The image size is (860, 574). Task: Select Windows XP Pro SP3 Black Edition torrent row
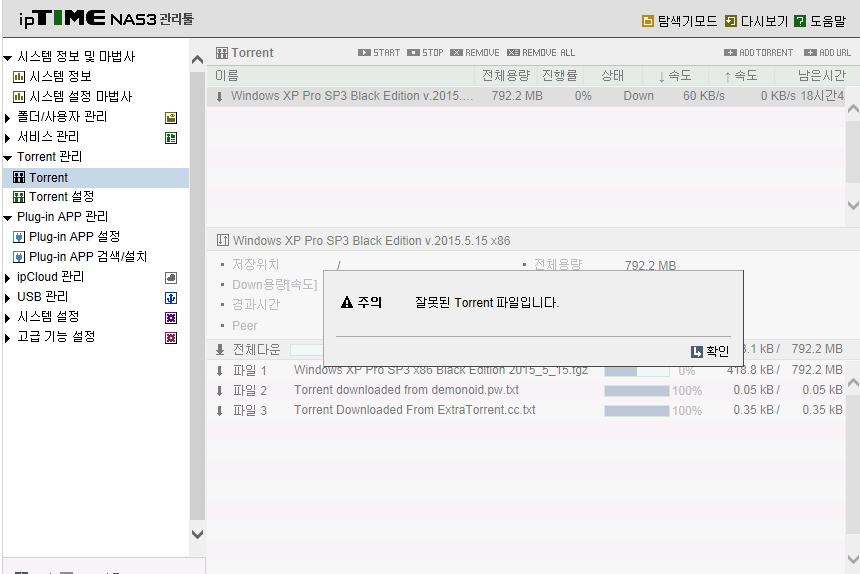(x=526, y=96)
